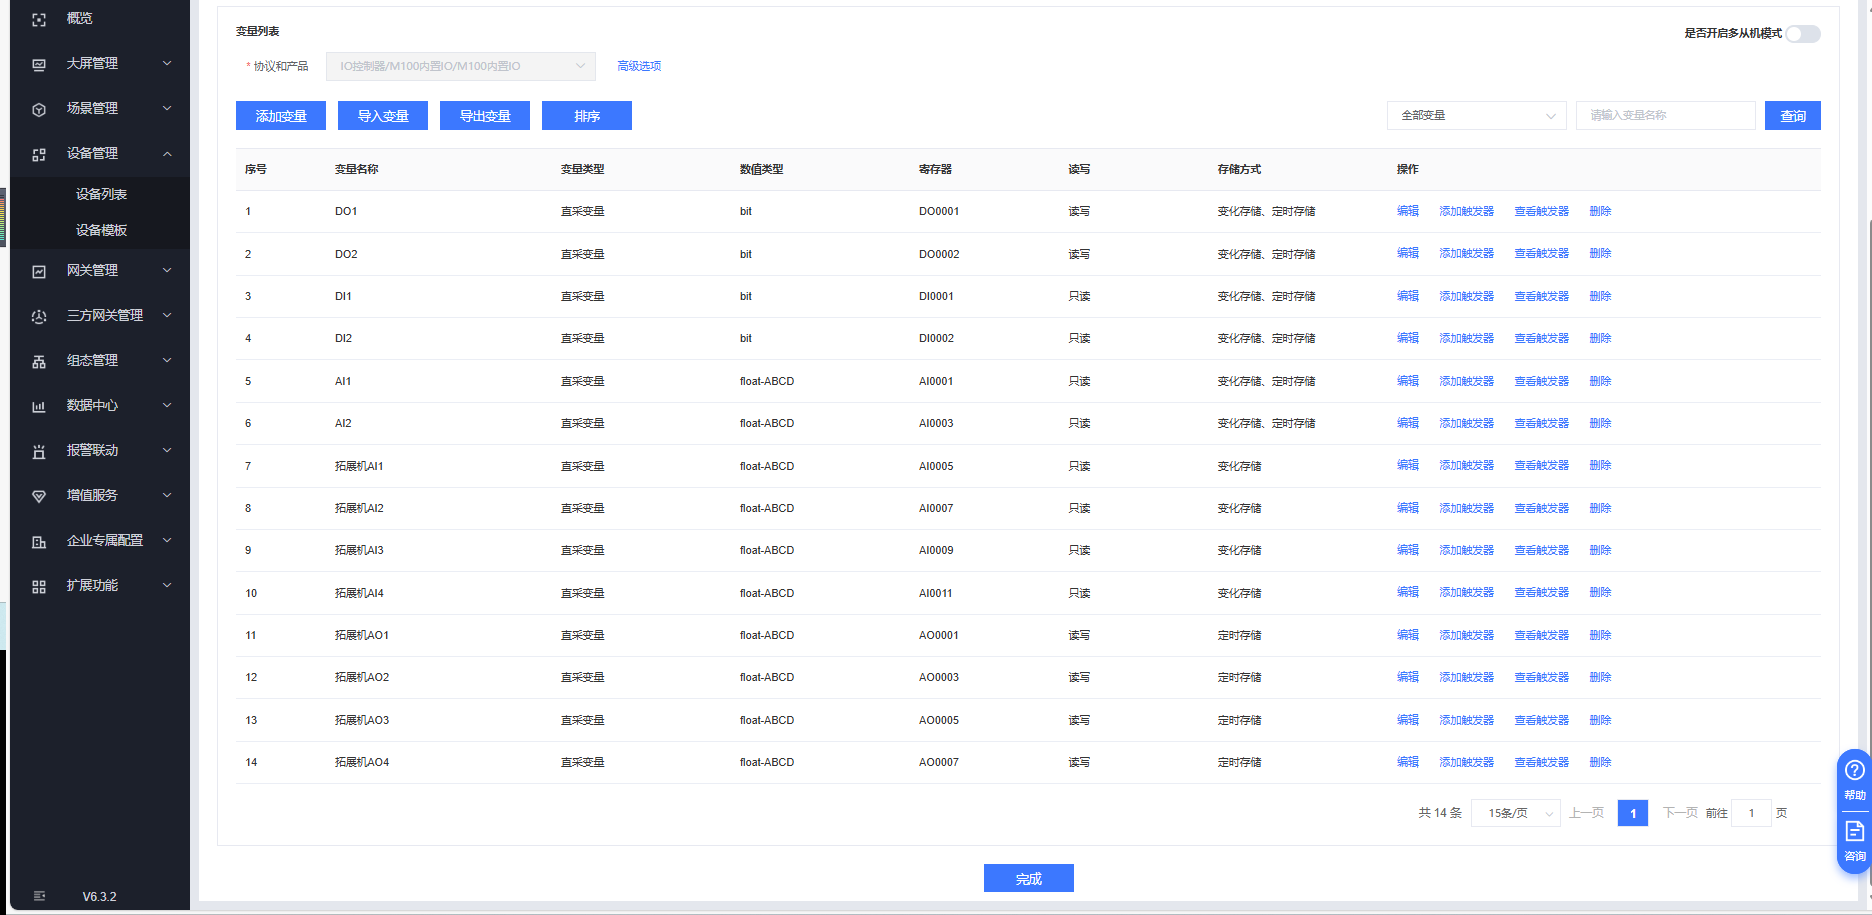This screenshot has height=915, width=1872.
Task: Click the 场景管理 cube icon
Action: tap(39, 109)
